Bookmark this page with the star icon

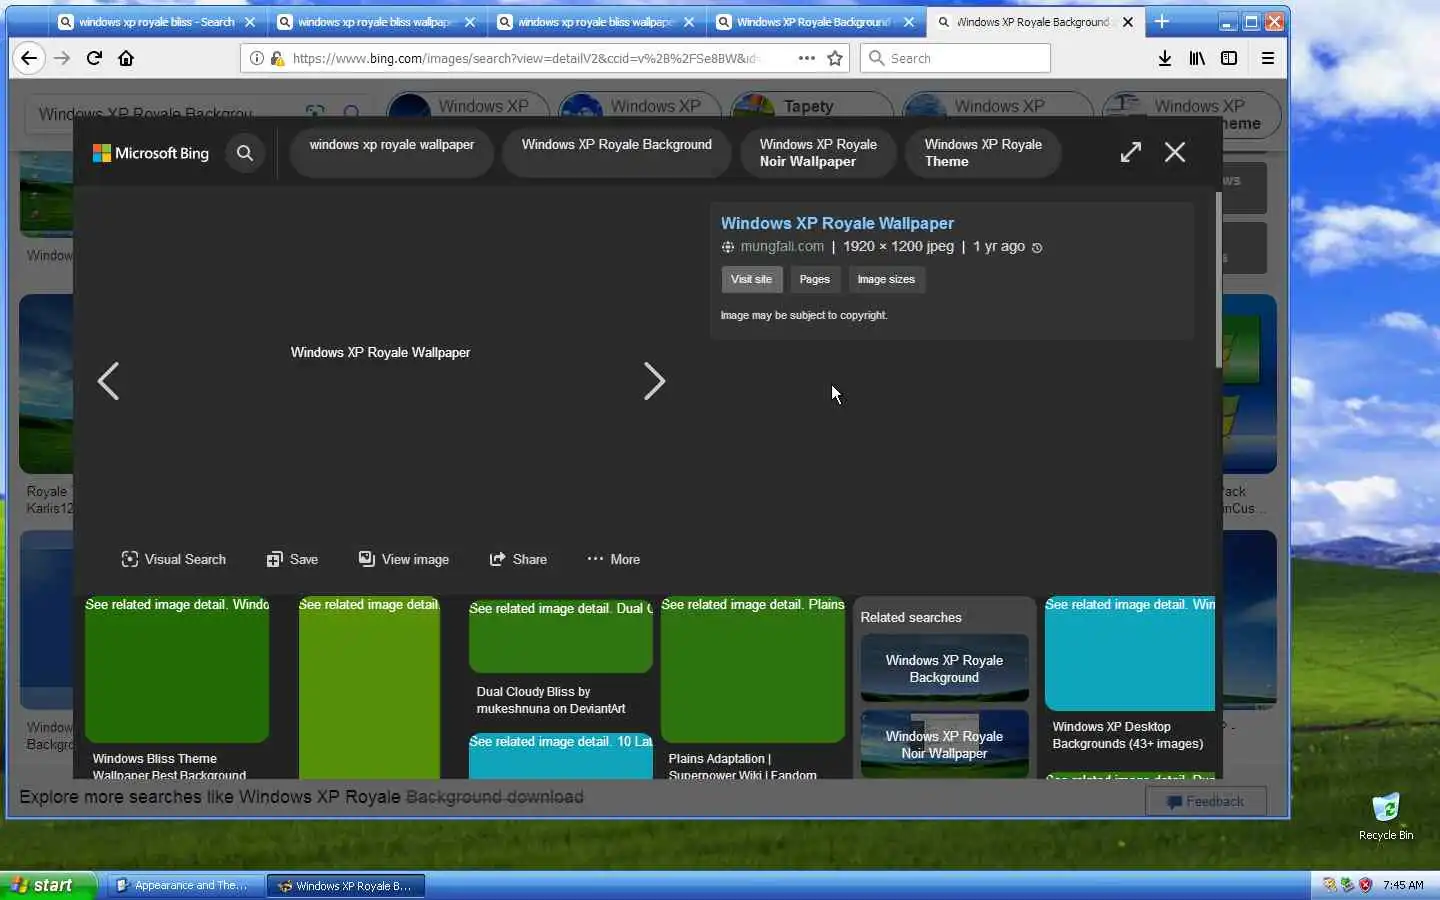835,58
